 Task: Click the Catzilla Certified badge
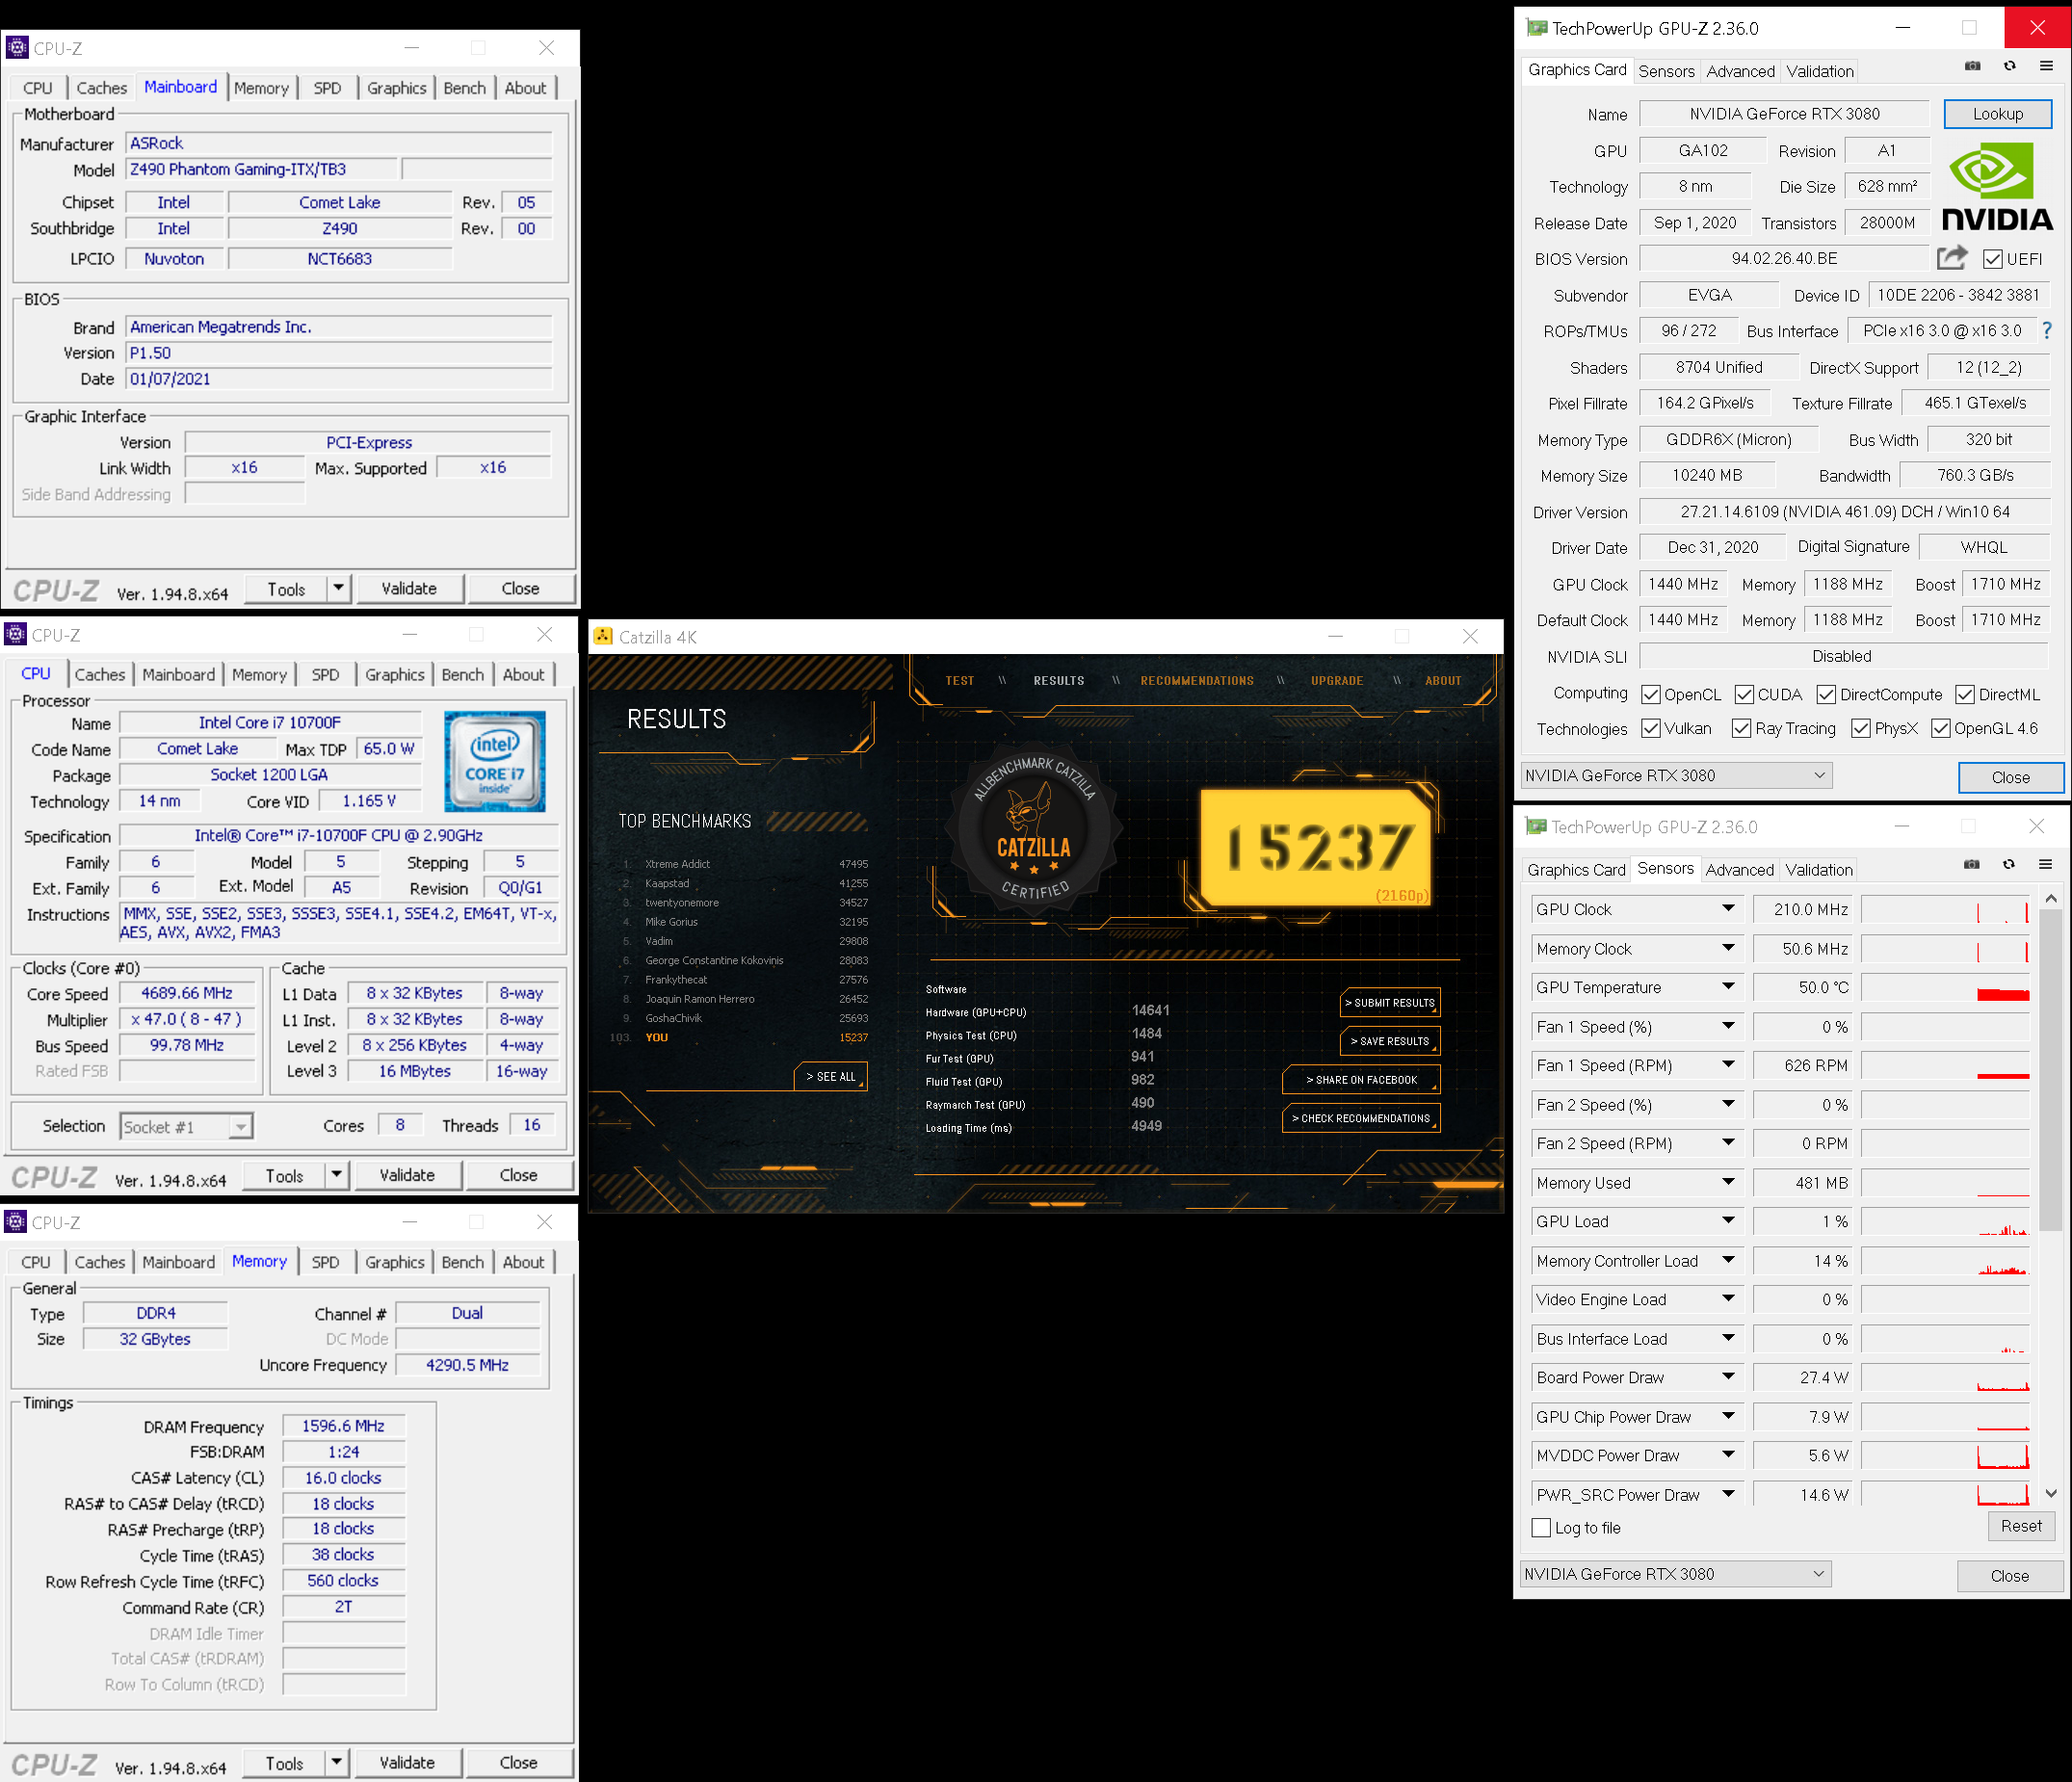click(x=1035, y=829)
